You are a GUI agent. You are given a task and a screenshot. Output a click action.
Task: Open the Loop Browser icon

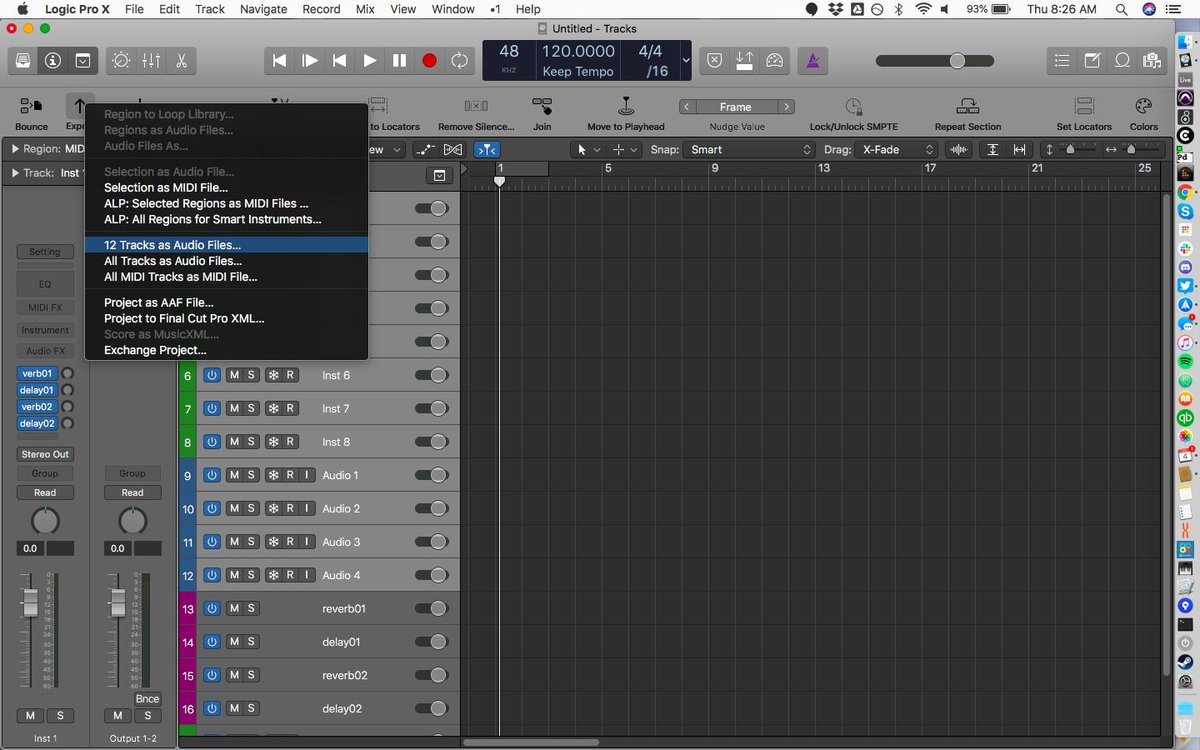pos(1123,60)
